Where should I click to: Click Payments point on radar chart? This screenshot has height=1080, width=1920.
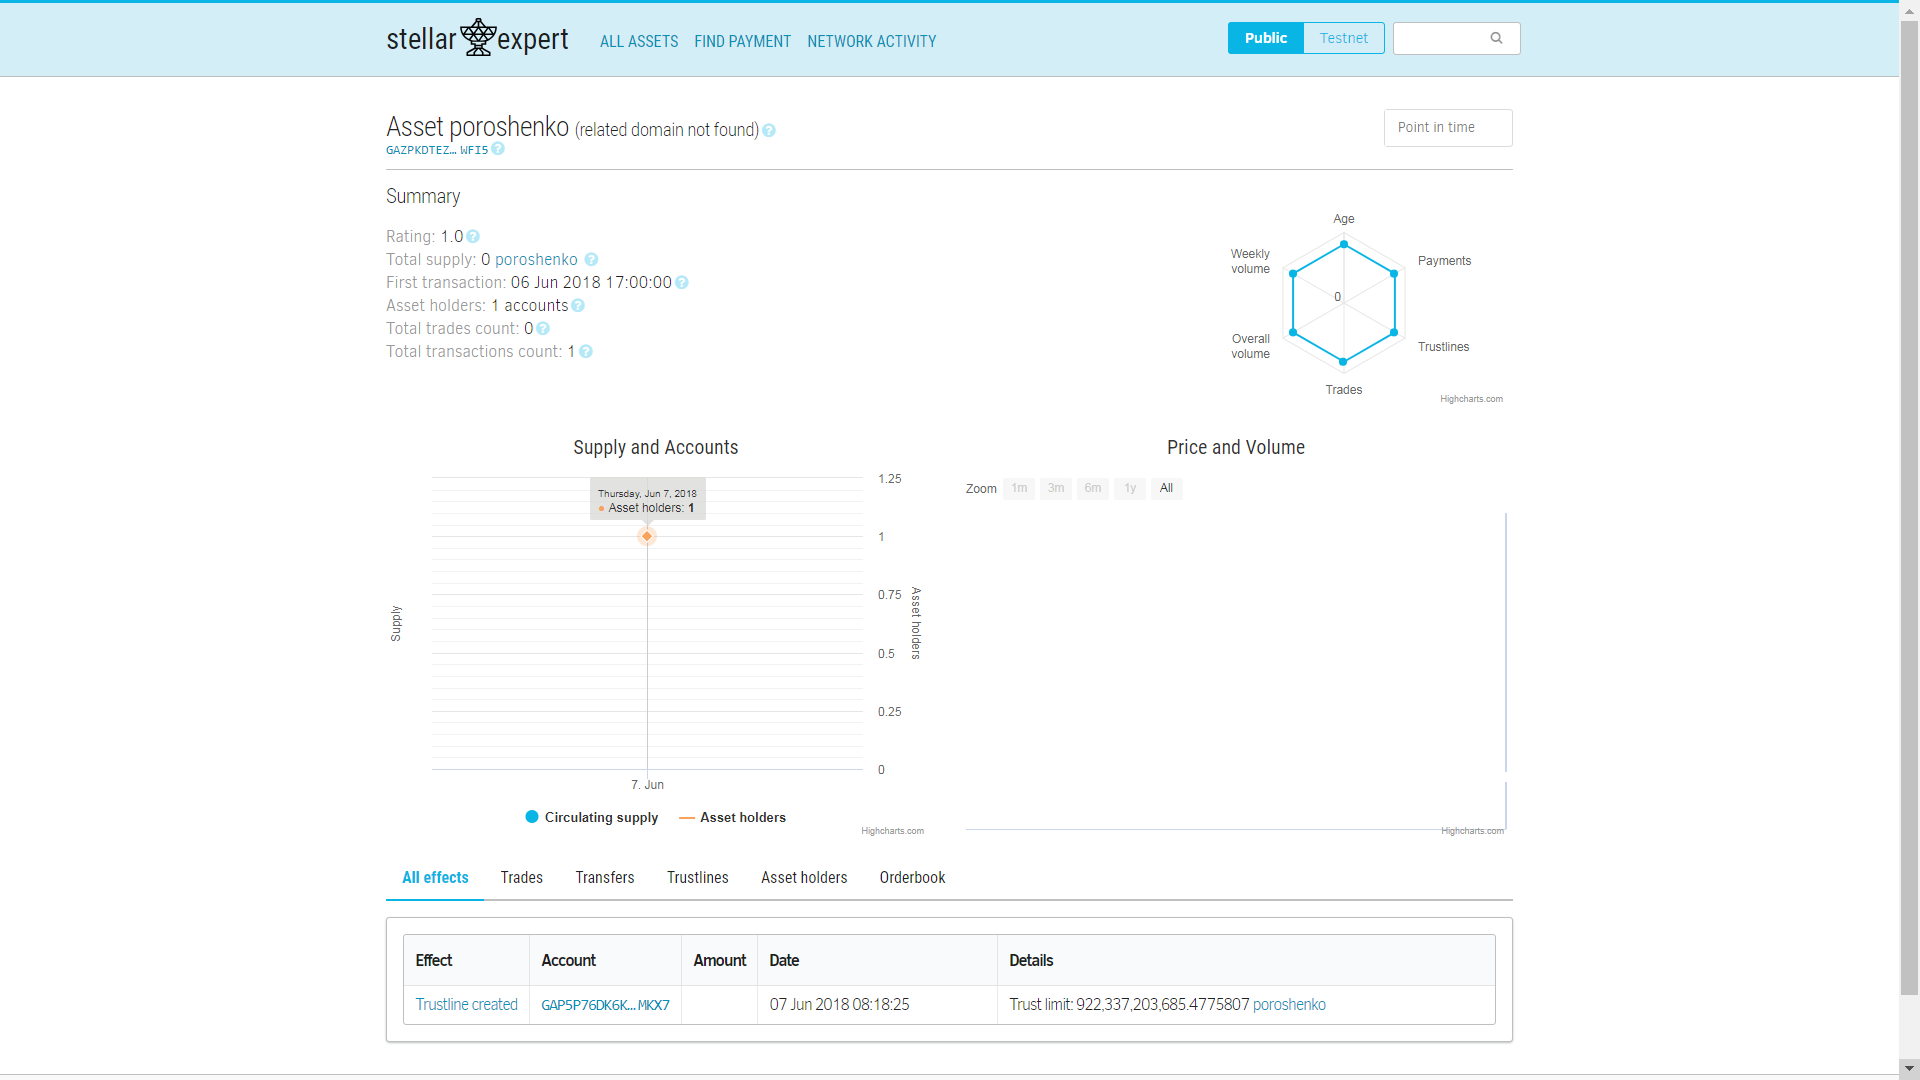(1394, 274)
